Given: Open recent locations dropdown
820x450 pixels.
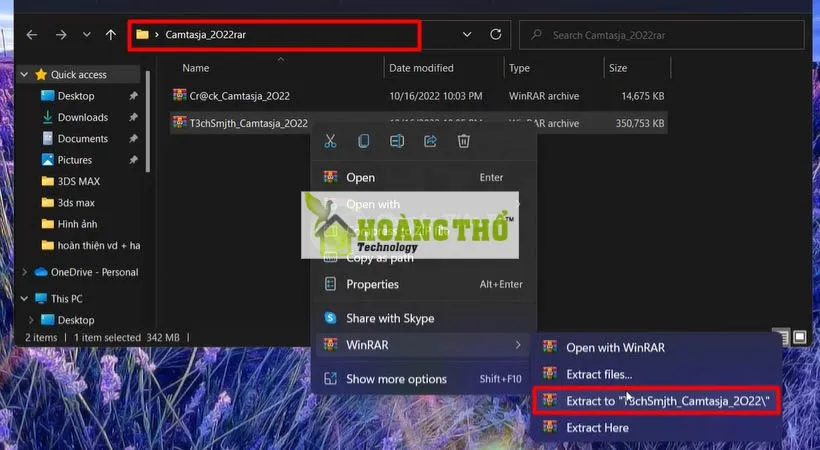Looking at the screenshot, I should pyautogui.click(x=86, y=35).
